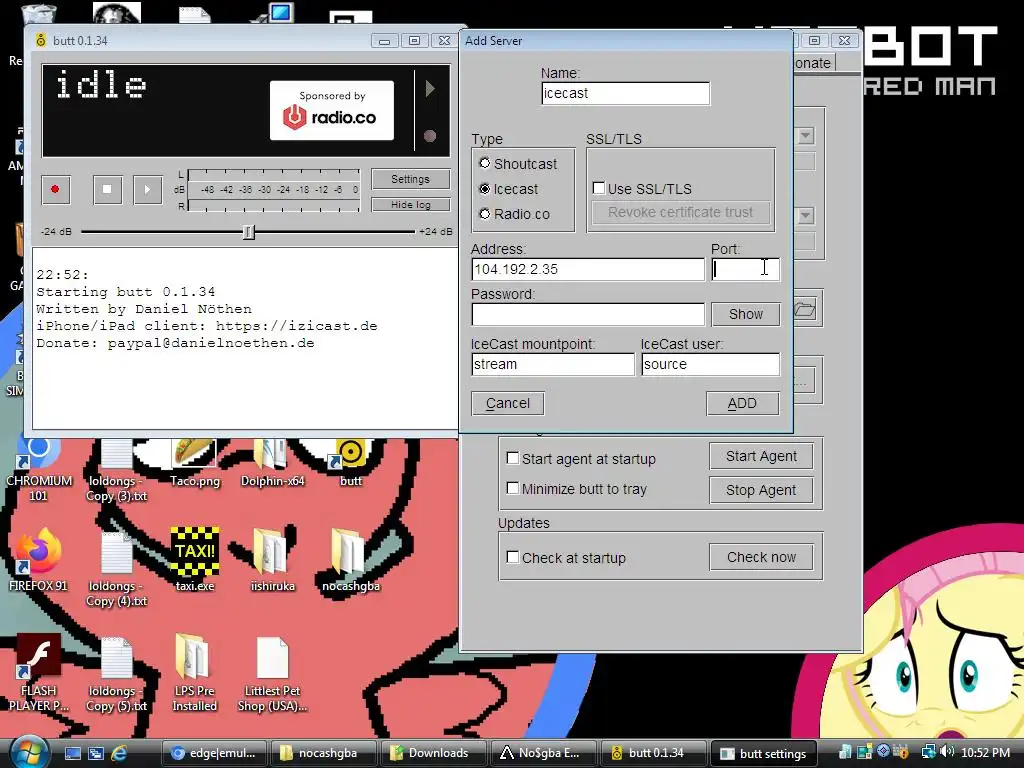Click the server Name field
This screenshot has width=1024, height=768.
pyautogui.click(x=626, y=93)
